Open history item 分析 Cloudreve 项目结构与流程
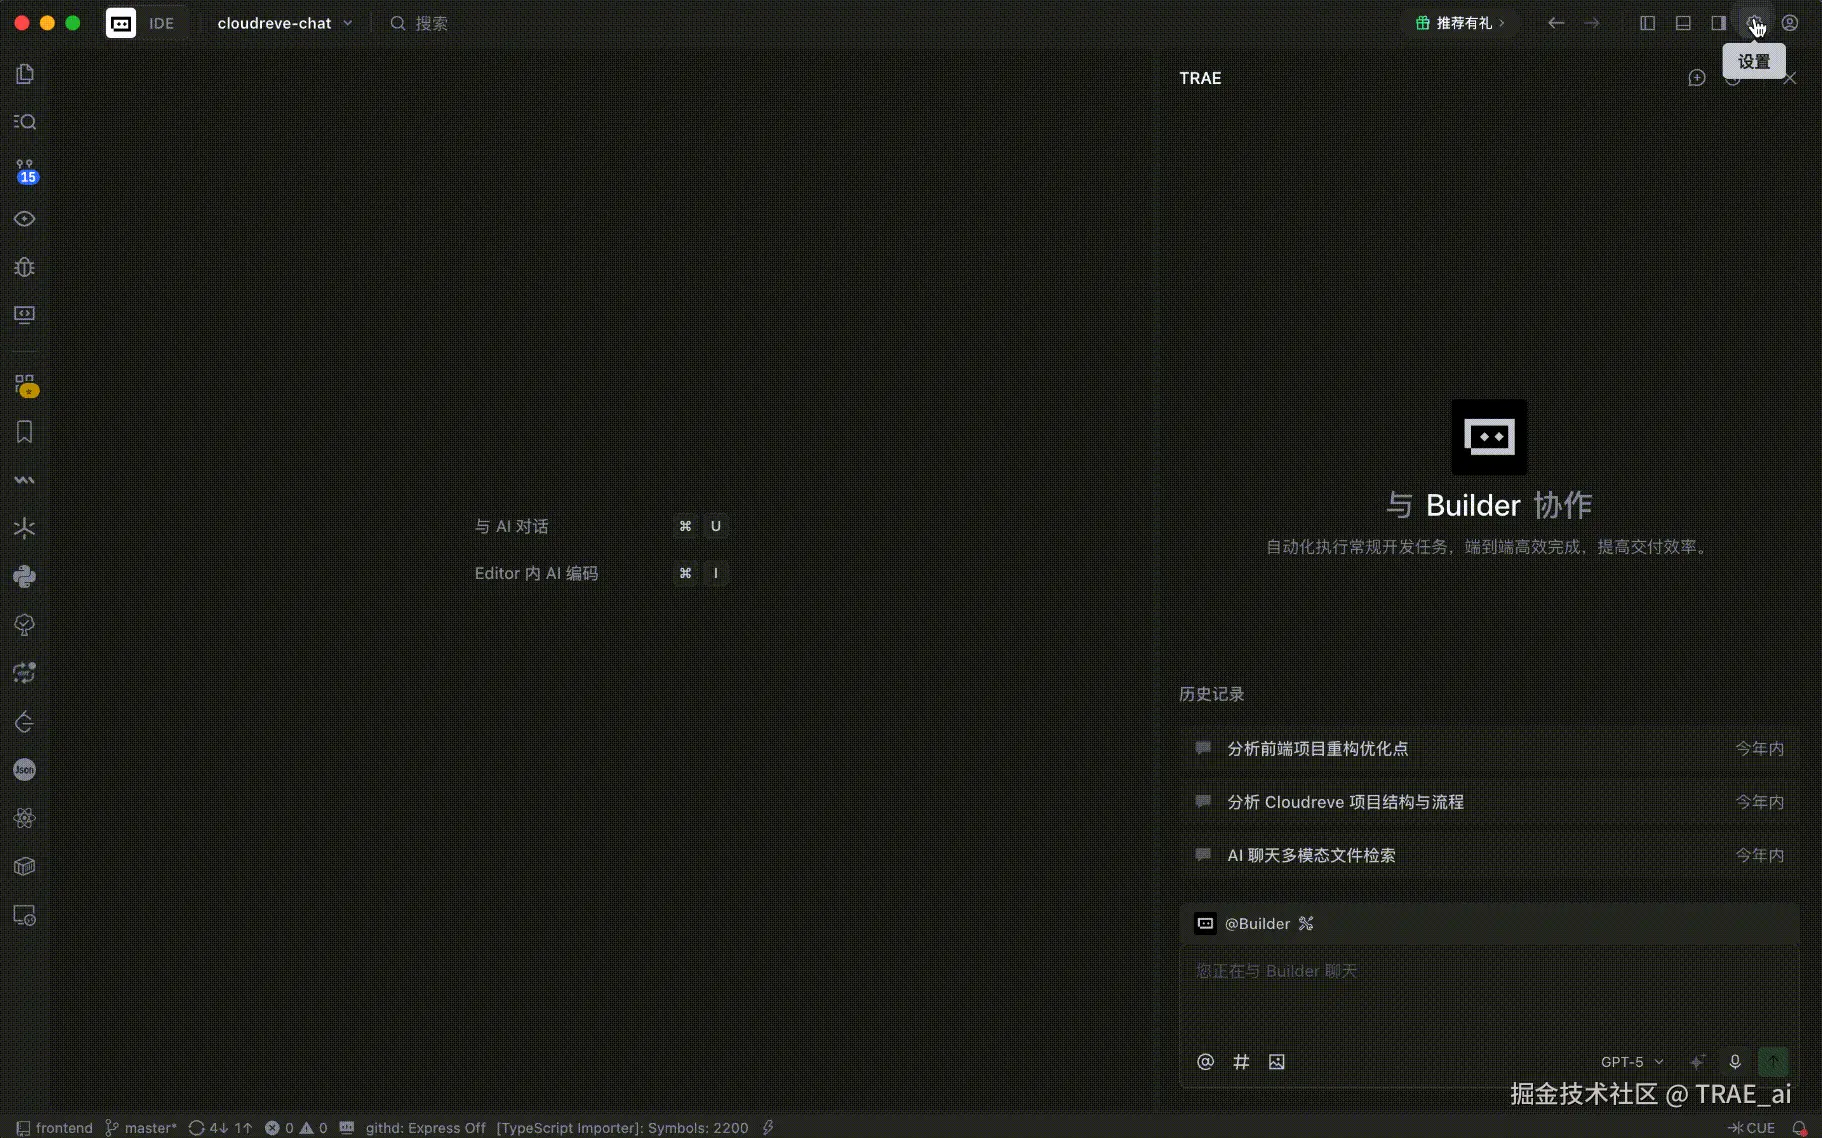1822x1138 pixels. [1489, 802]
